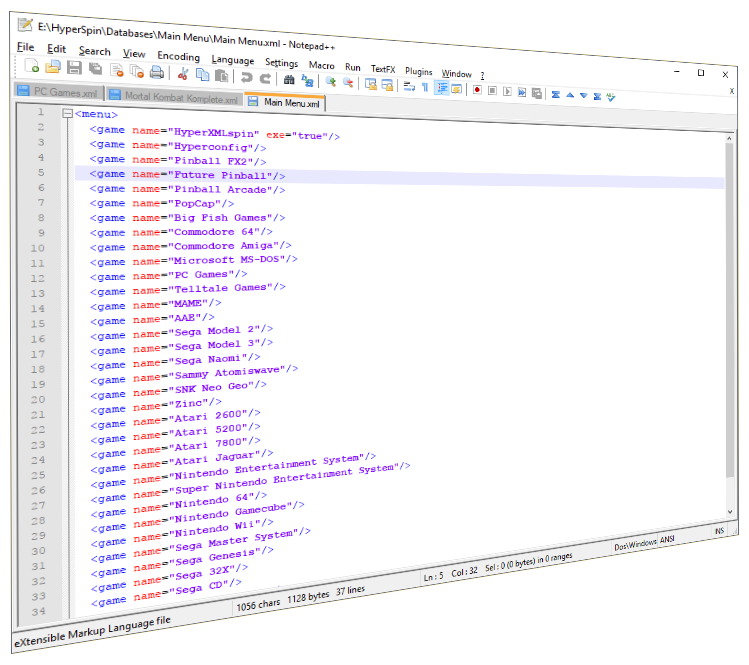Click "INS" indicator in status bar
The image size is (749, 665).
(x=719, y=530)
